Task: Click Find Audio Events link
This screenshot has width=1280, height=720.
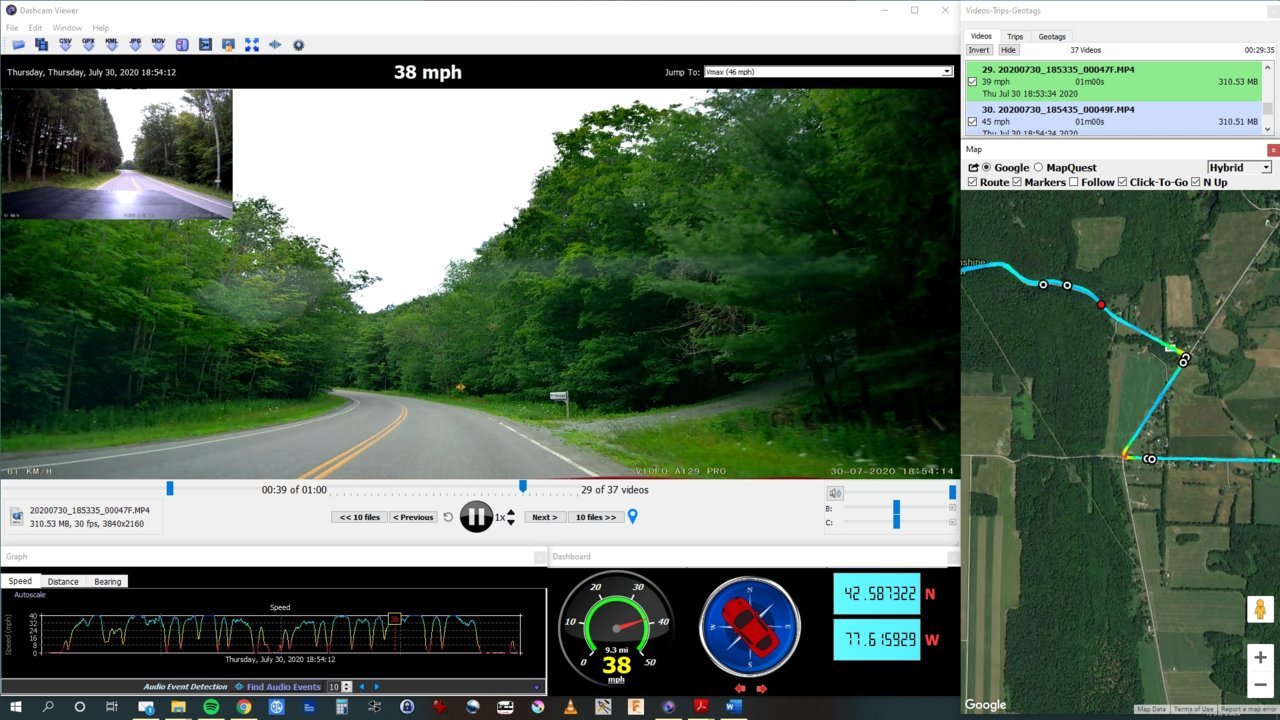Action: click(x=284, y=687)
